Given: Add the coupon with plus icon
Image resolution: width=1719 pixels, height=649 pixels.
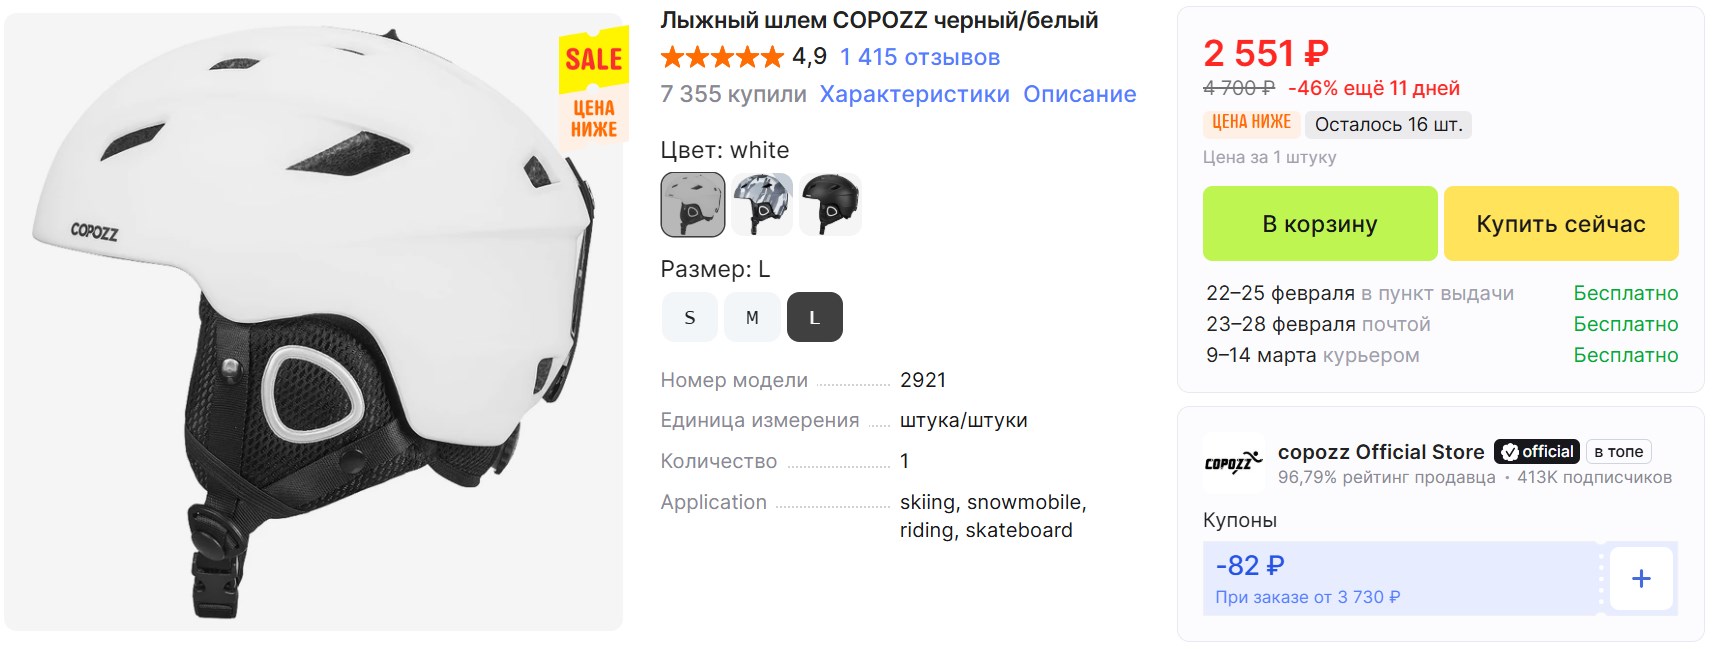Looking at the screenshot, I should (1641, 578).
